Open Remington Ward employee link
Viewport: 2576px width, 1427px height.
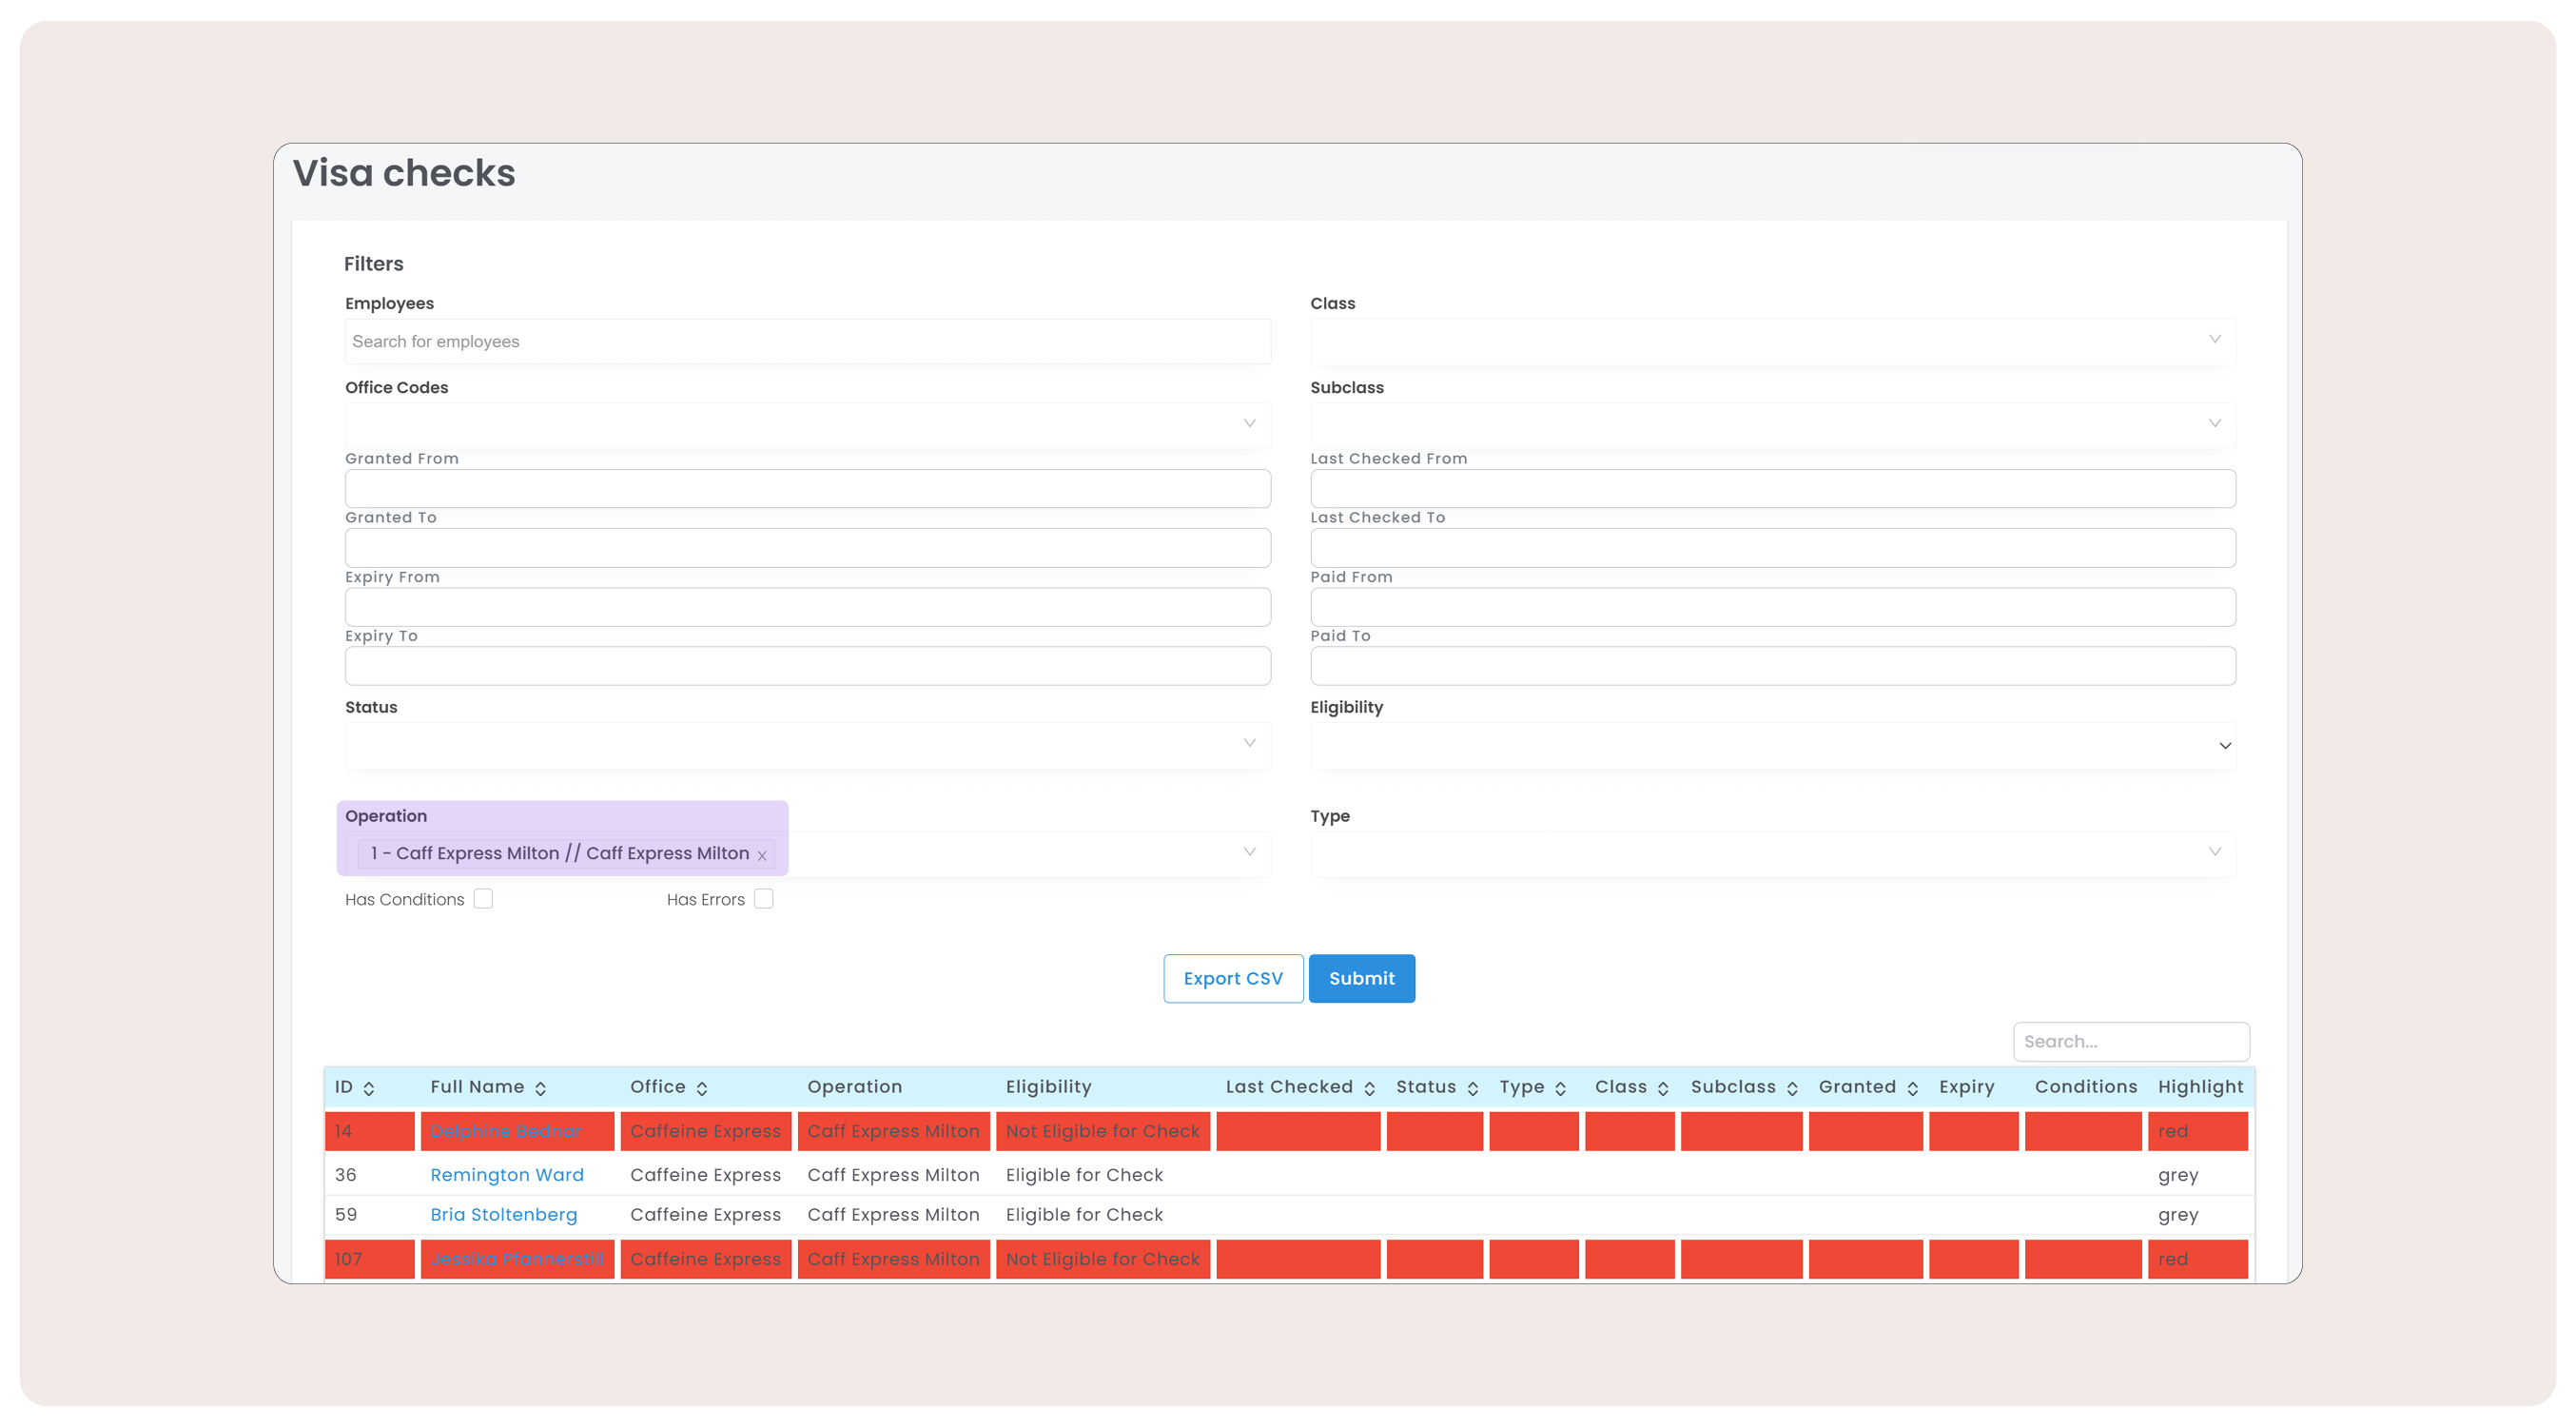(x=506, y=1175)
